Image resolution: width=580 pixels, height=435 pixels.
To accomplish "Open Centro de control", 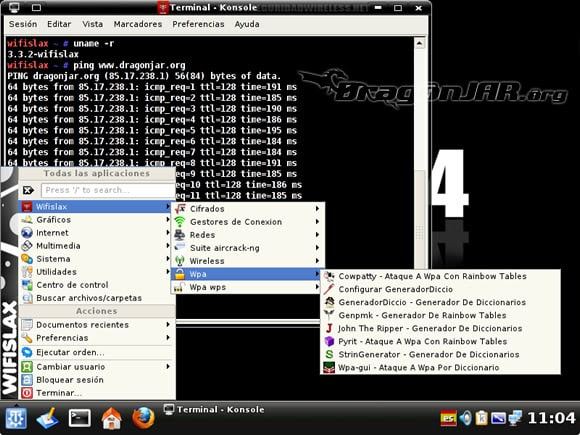I will pyautogui.click(x=97, y=285).
